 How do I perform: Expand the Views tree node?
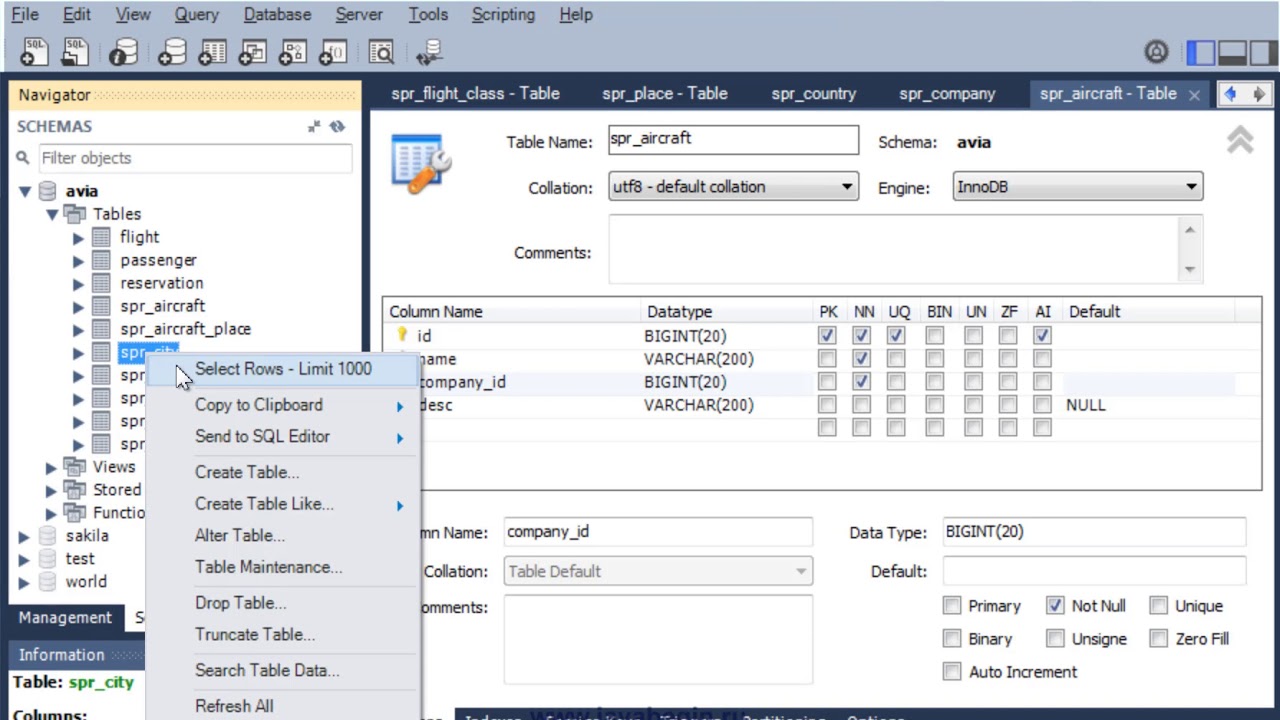[51, 467]
